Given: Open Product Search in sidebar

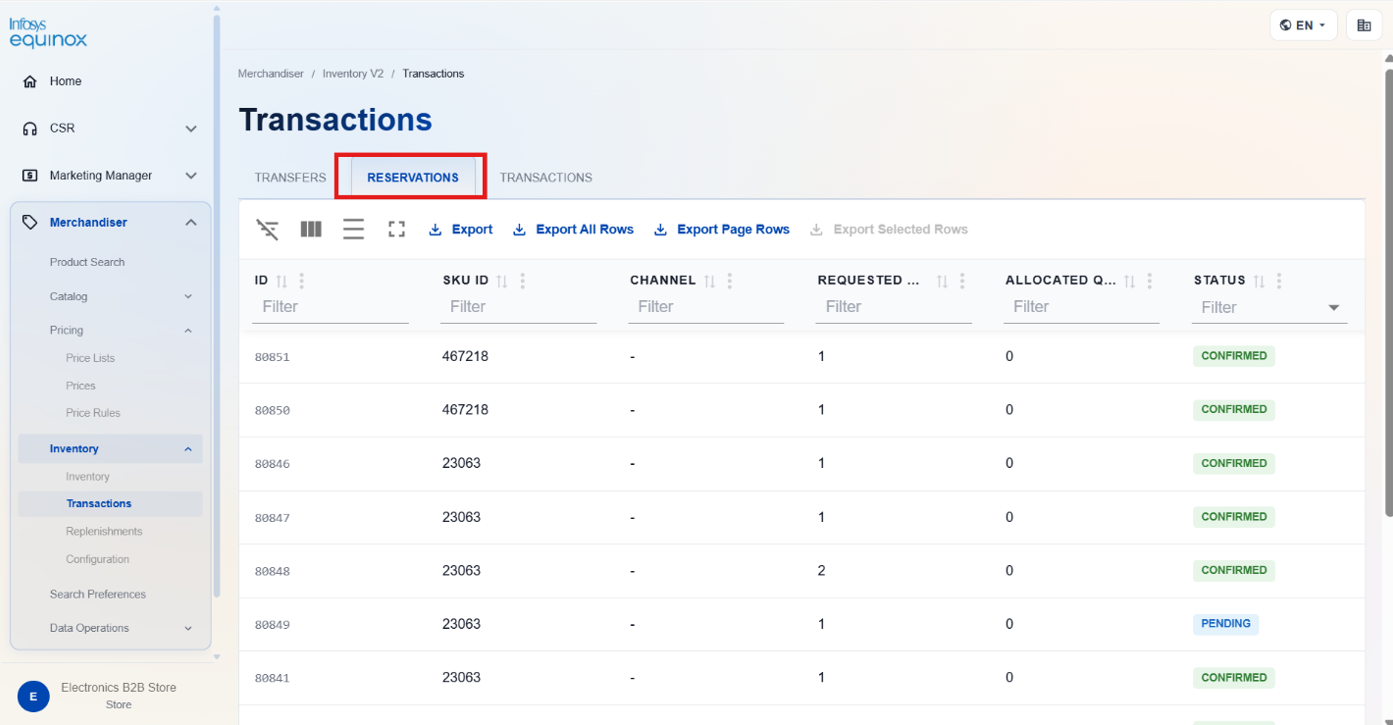Looking at the screenshot, I should click(87, 263).
